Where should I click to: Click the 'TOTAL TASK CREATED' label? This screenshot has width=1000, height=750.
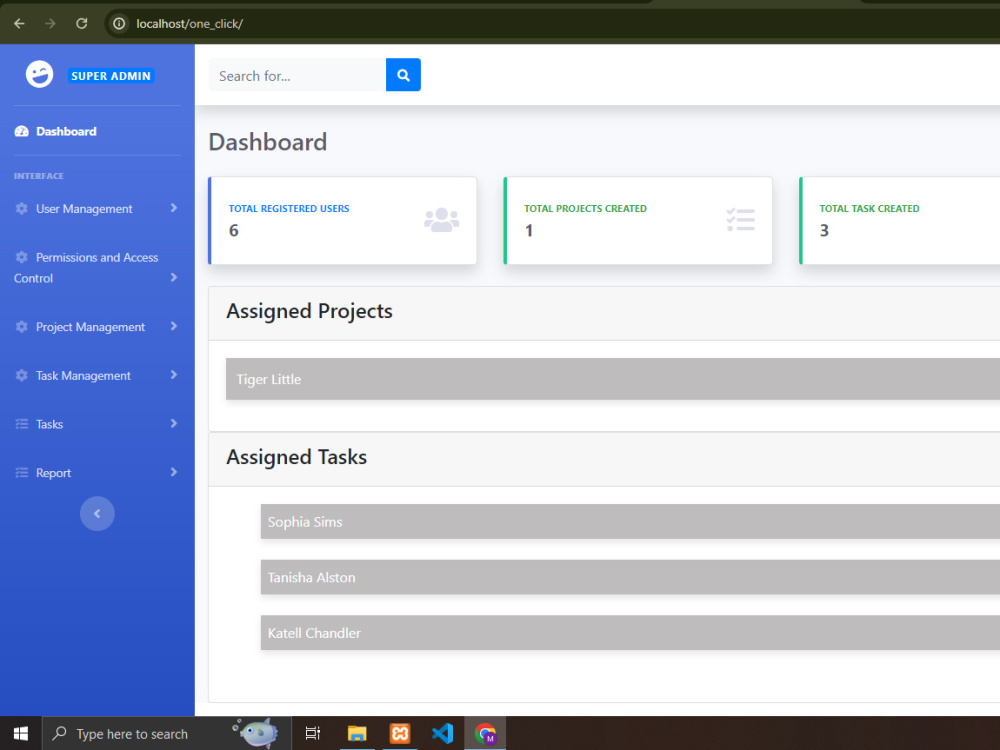(869, 209)
